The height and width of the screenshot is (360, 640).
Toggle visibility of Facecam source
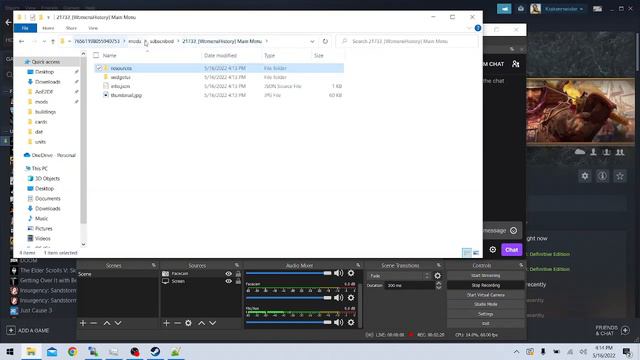pyautogui.click(x=229, y=273)
